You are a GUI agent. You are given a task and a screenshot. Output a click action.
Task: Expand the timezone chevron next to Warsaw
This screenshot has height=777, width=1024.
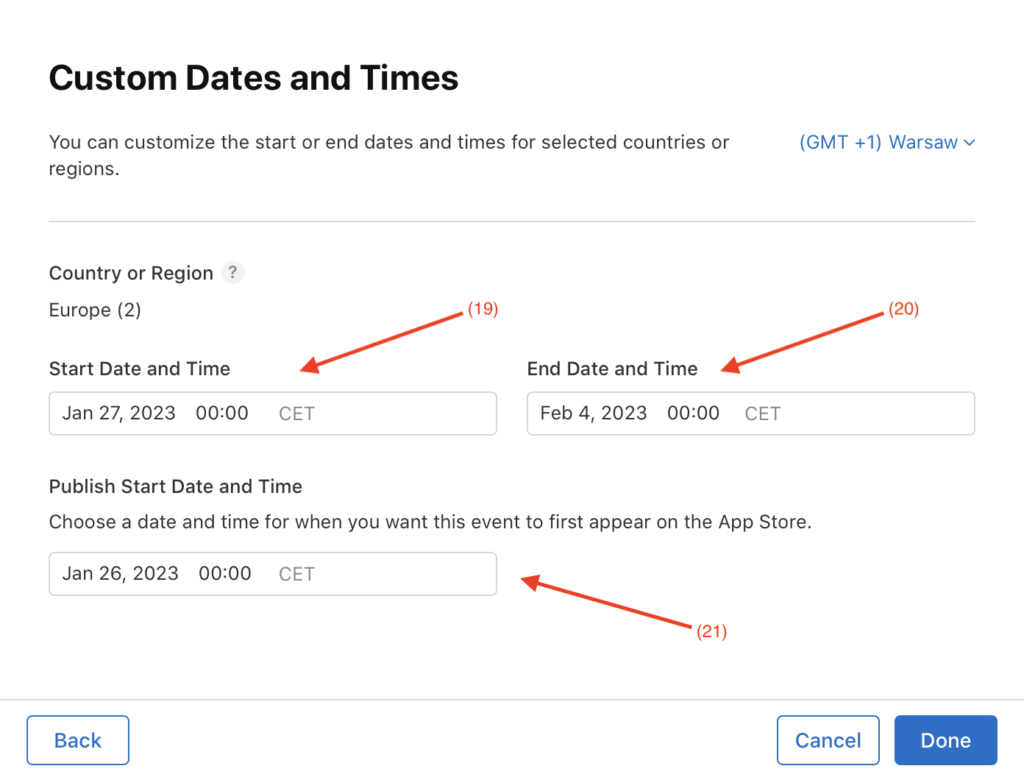pos(968,142)
